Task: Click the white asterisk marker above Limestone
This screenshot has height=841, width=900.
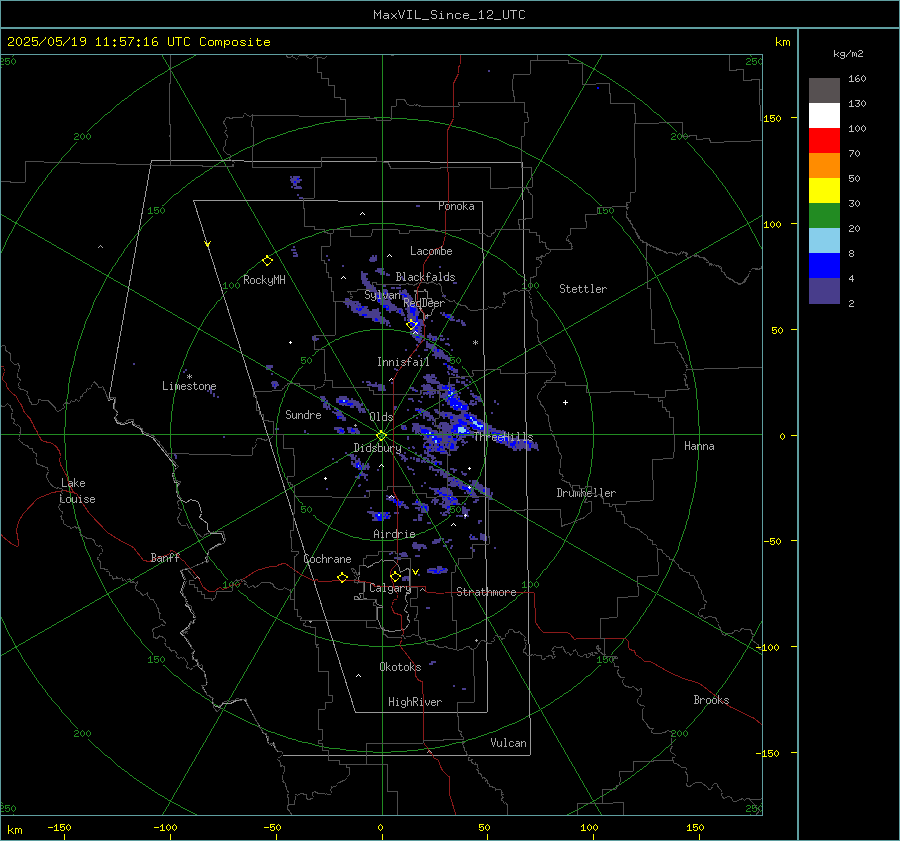Action: pyautogui.click(x=189, y=377)
